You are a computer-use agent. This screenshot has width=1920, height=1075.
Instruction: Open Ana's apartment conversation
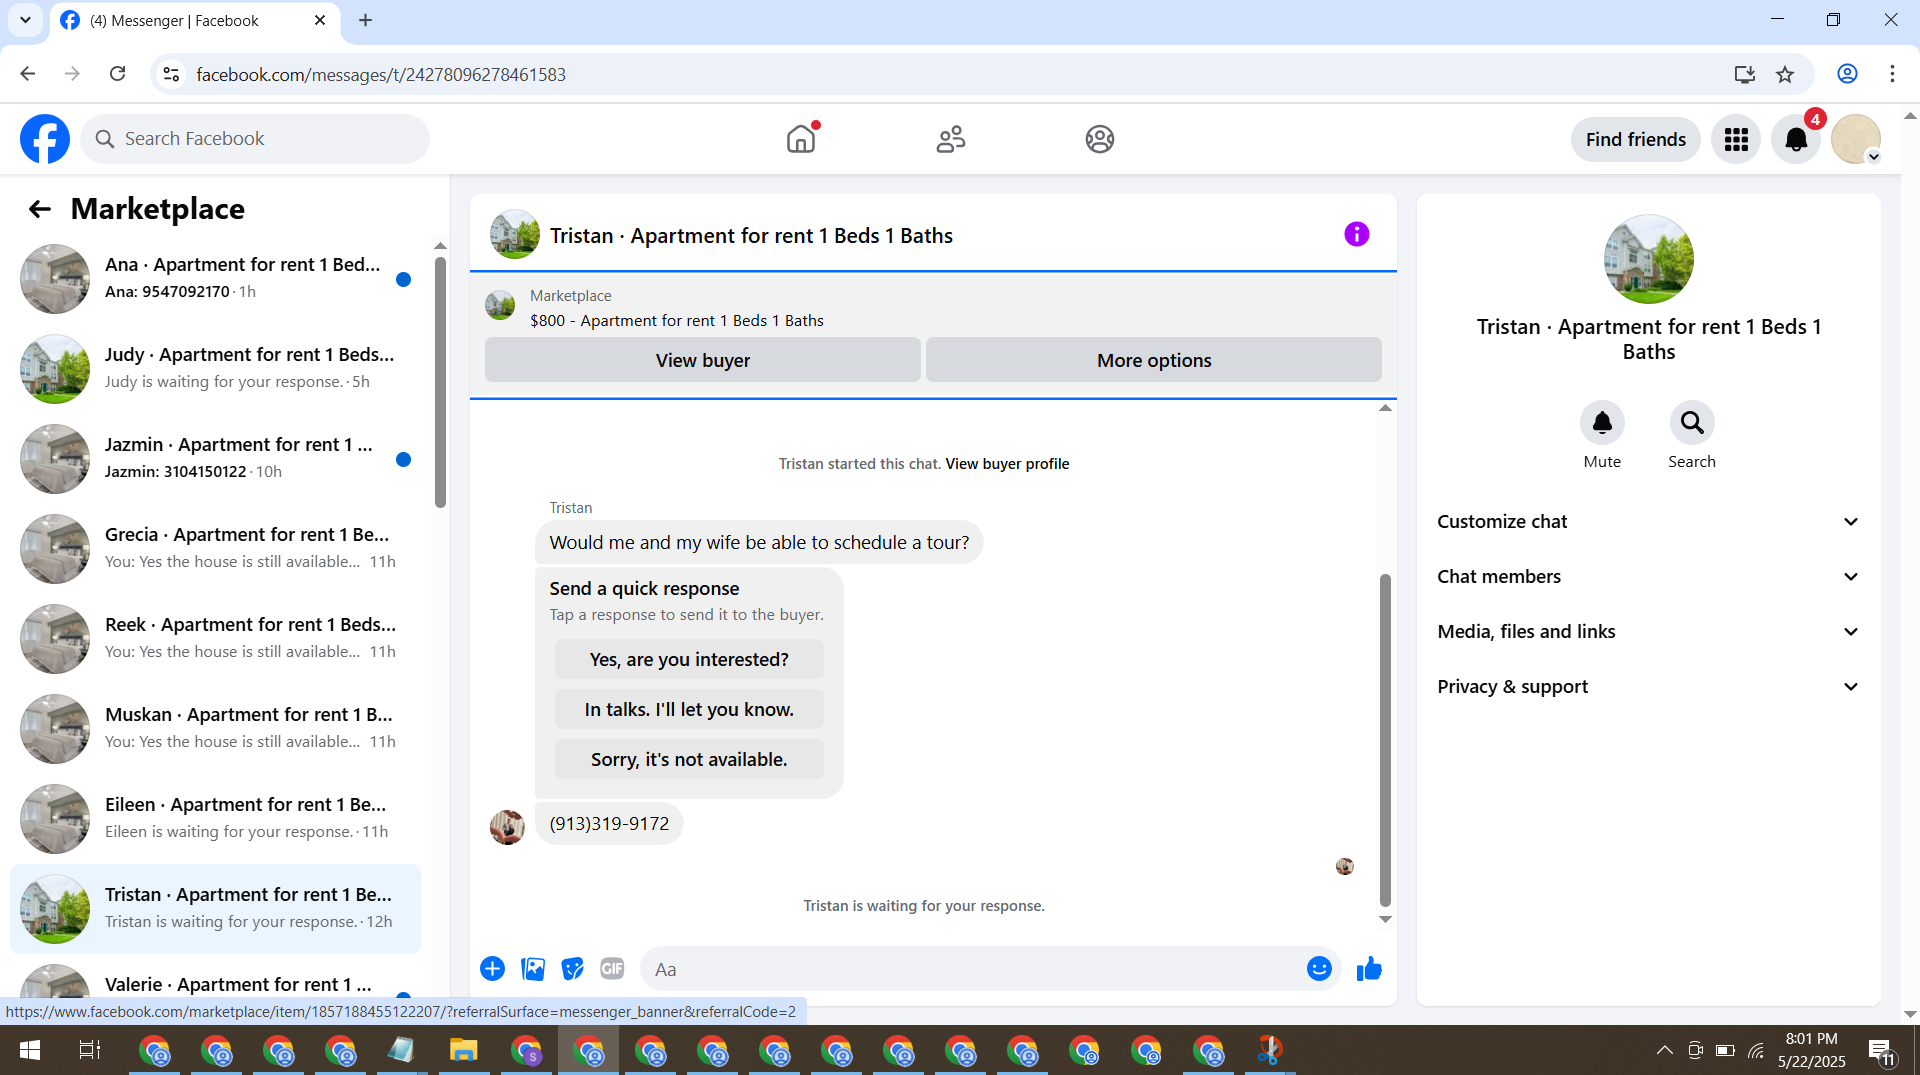pos(215,279)
